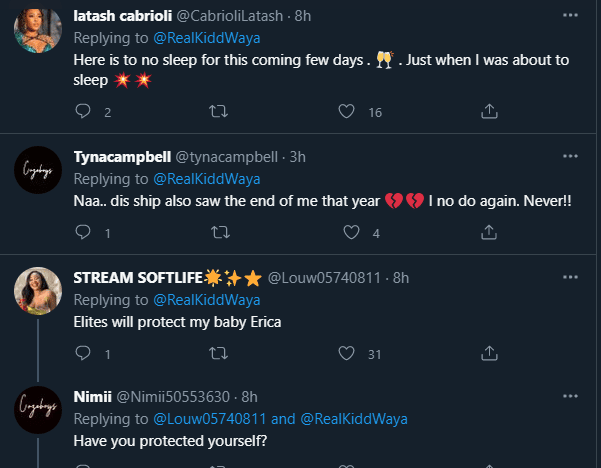Open more options on Nimii's tweet
This screenshot has height=468, width=601.
click(x=570, y=397)
